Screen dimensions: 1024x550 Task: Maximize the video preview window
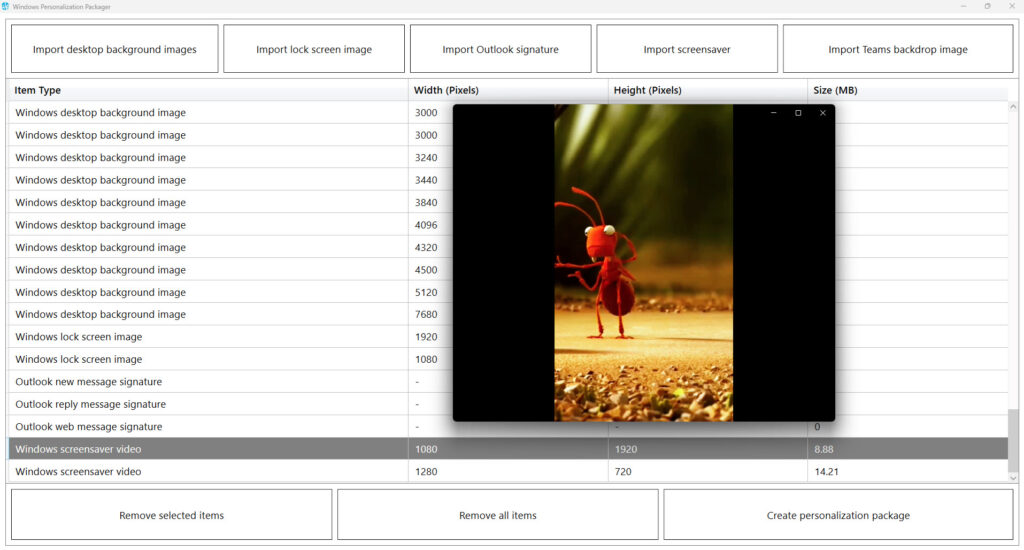click(x=798, y=113)
